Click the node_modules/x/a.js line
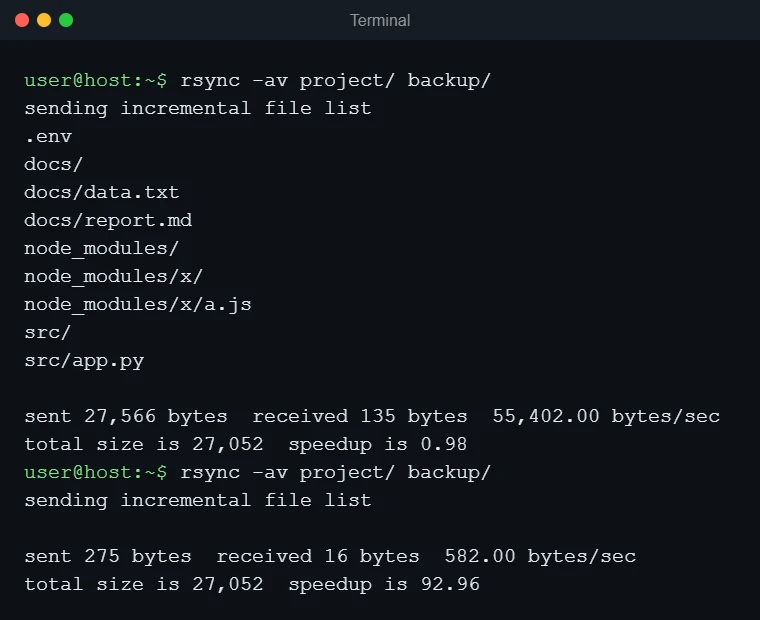The image size is (760, 620). [x=138, y=304]
